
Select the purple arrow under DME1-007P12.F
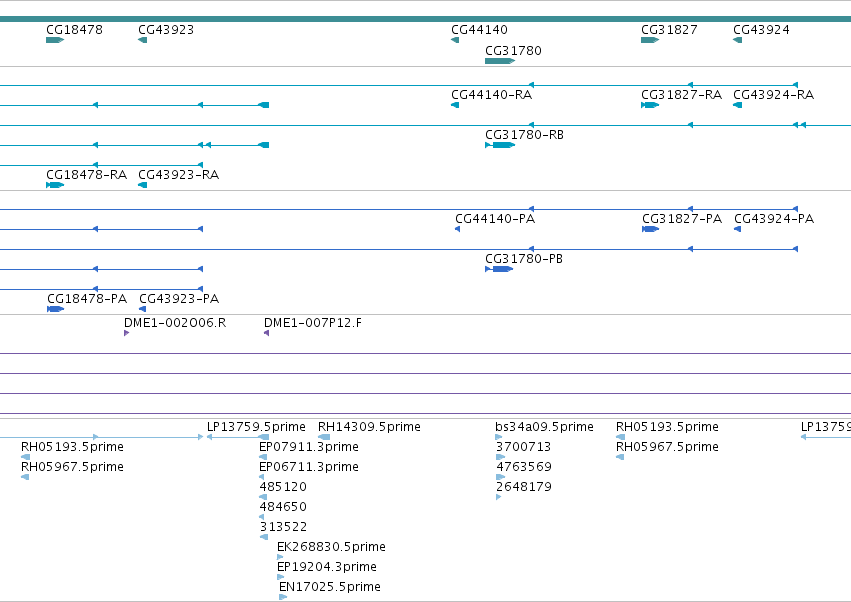[x=266, y=333]
